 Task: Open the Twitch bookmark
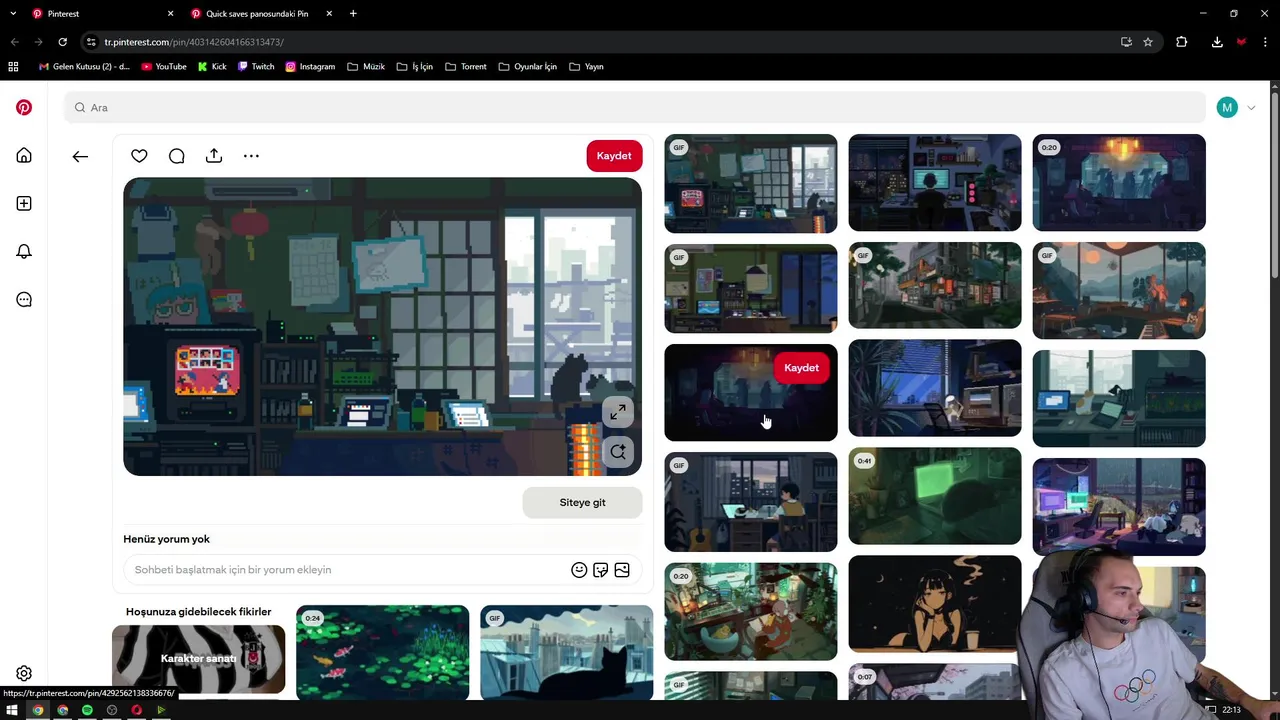pyautogui.click(x=256, y=67)
